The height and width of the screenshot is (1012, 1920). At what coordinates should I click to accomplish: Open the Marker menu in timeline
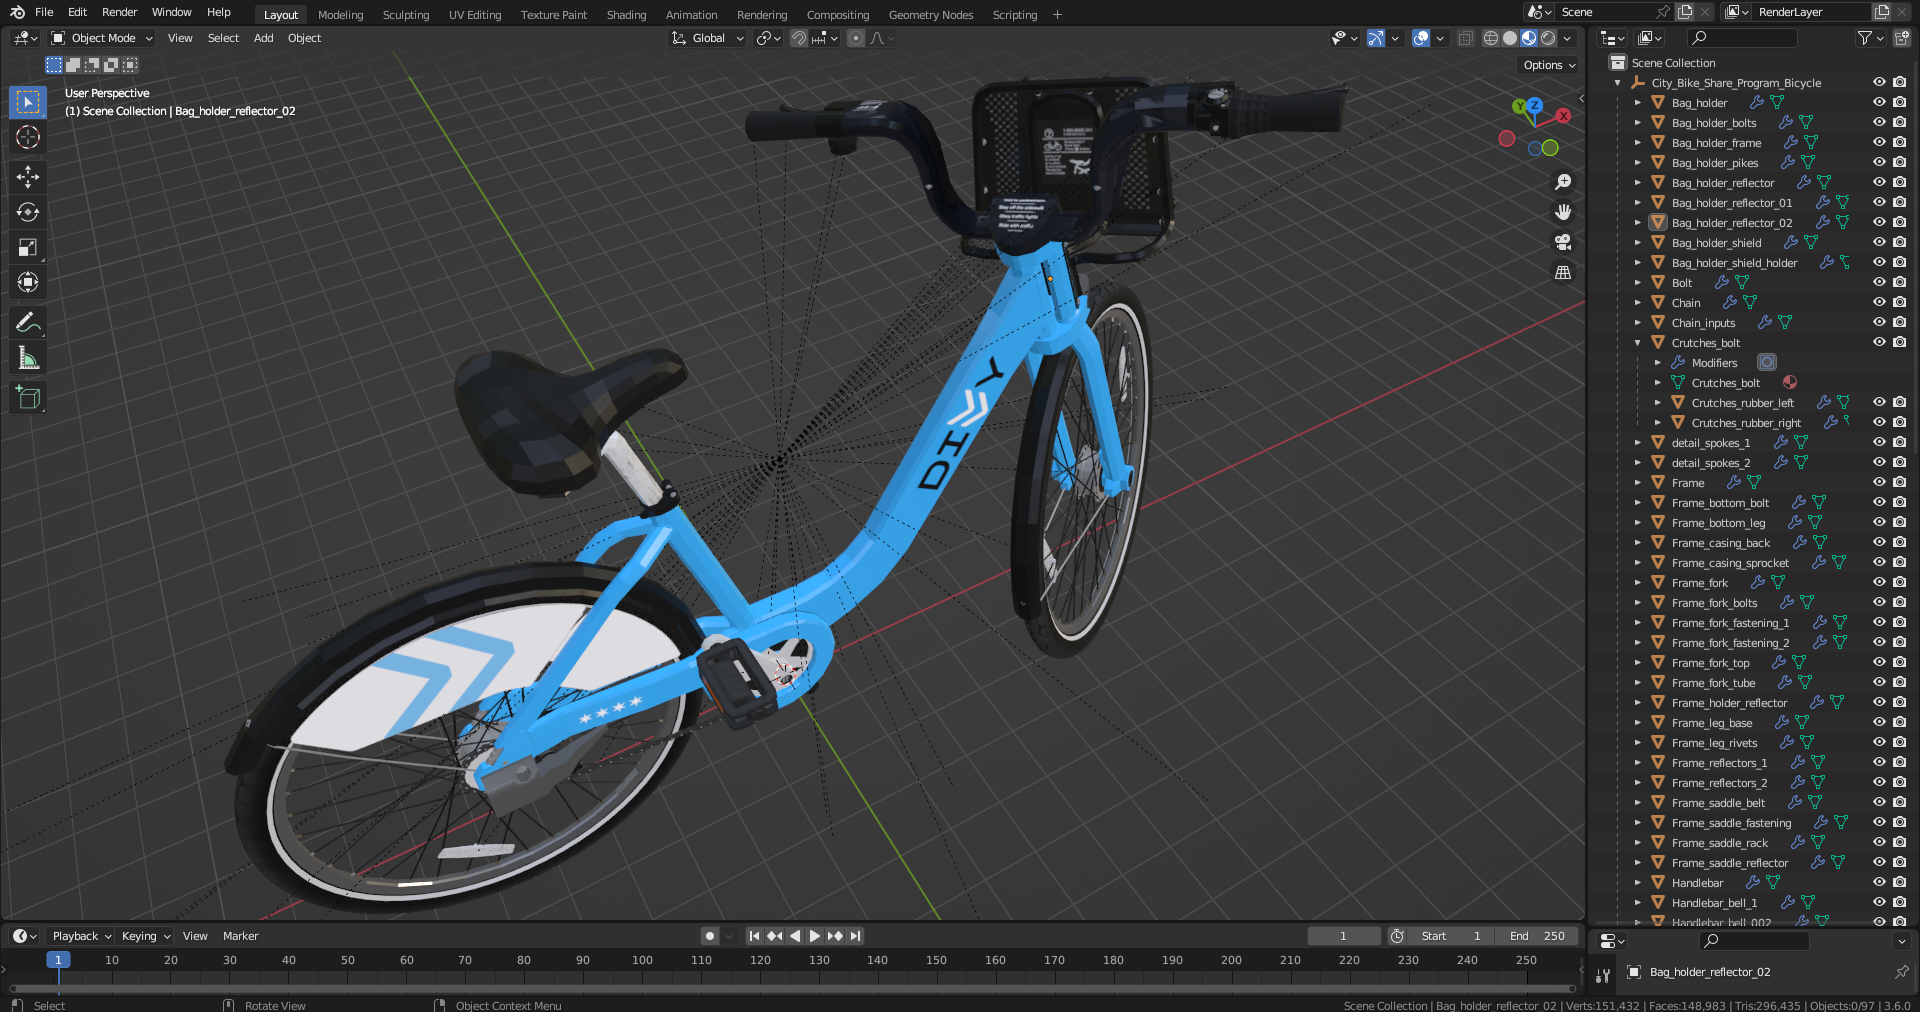click(240, 936)
